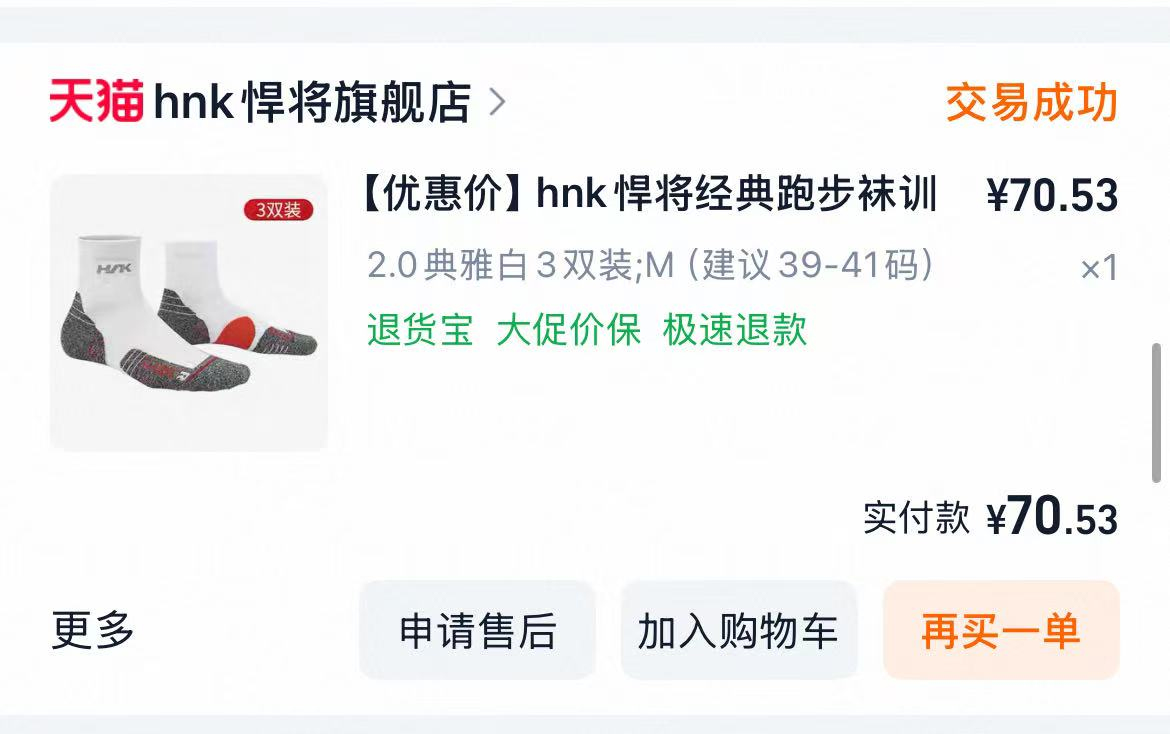The width and height of the screenshot is (1170, 734).
Task: View the 交易成功 order status
Action: pyautogui.click(x=1032, y=102)
